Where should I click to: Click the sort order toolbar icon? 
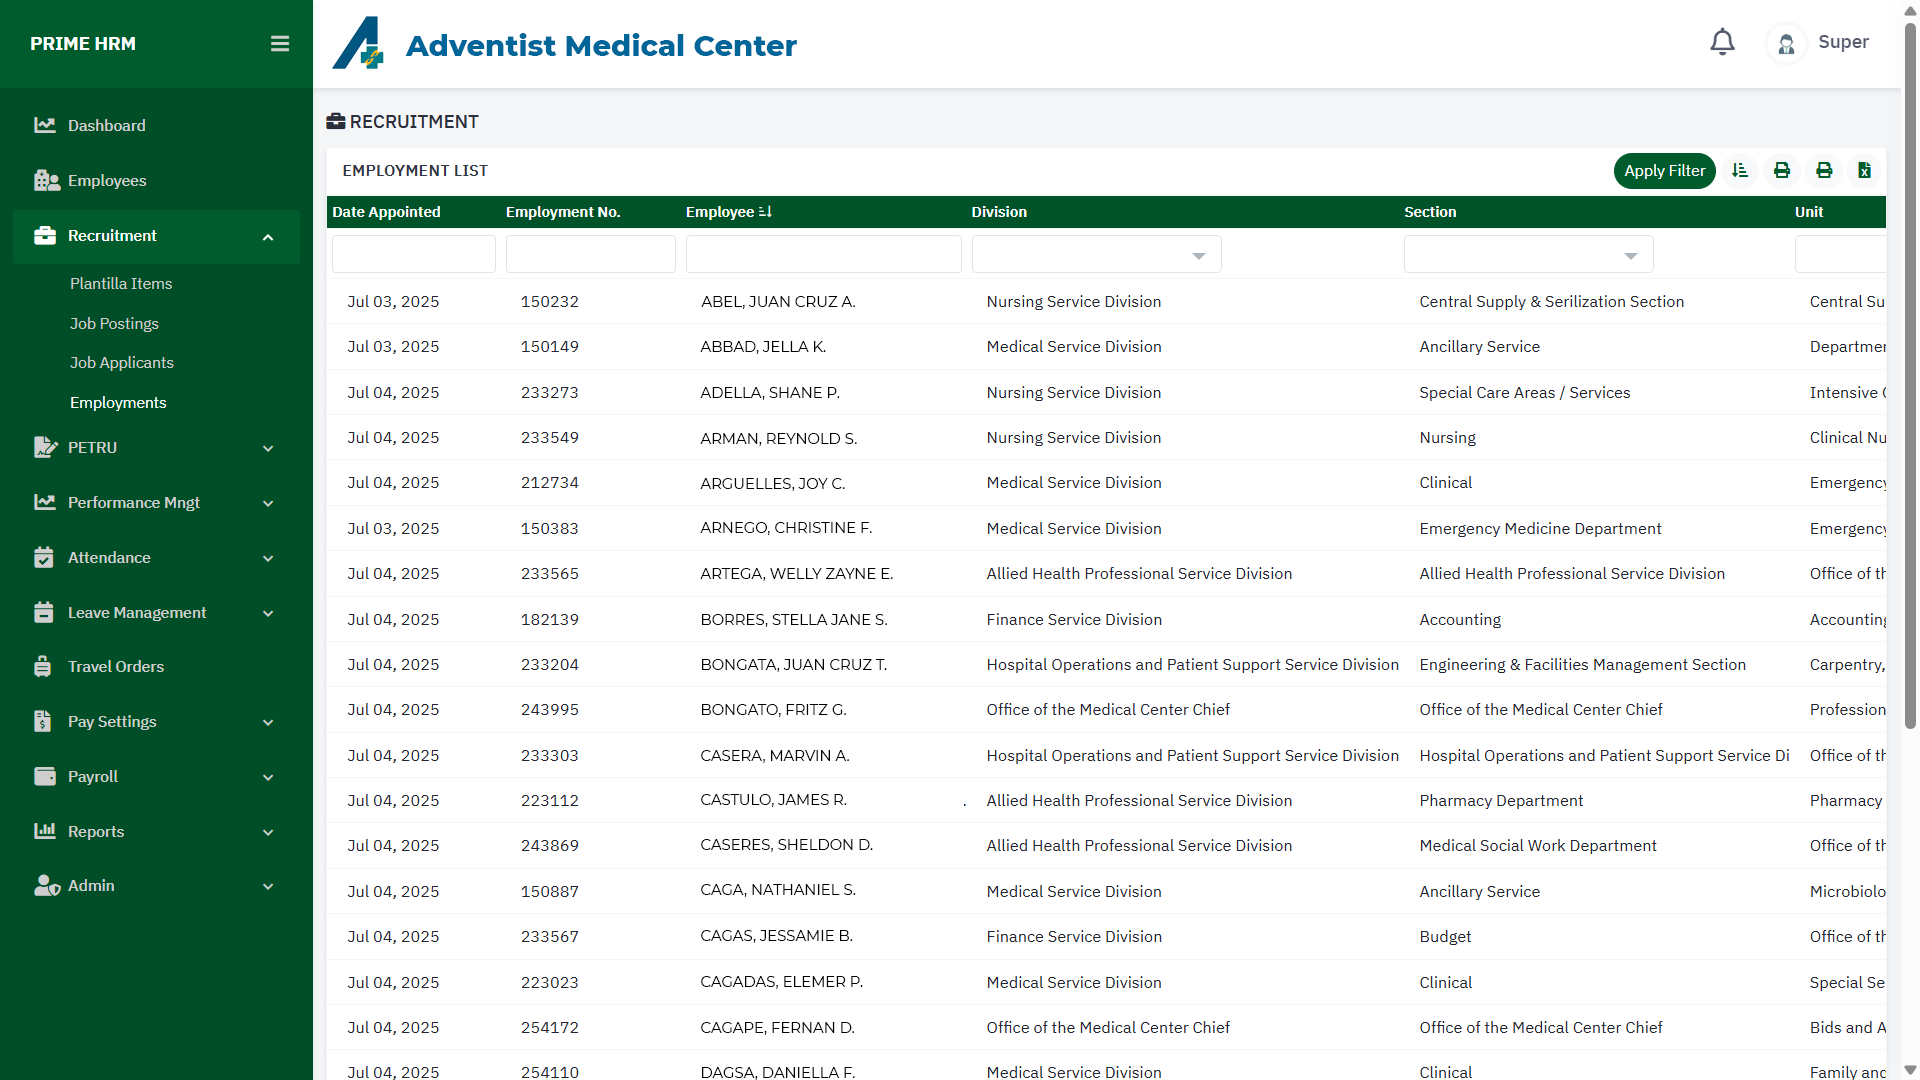1740,171
